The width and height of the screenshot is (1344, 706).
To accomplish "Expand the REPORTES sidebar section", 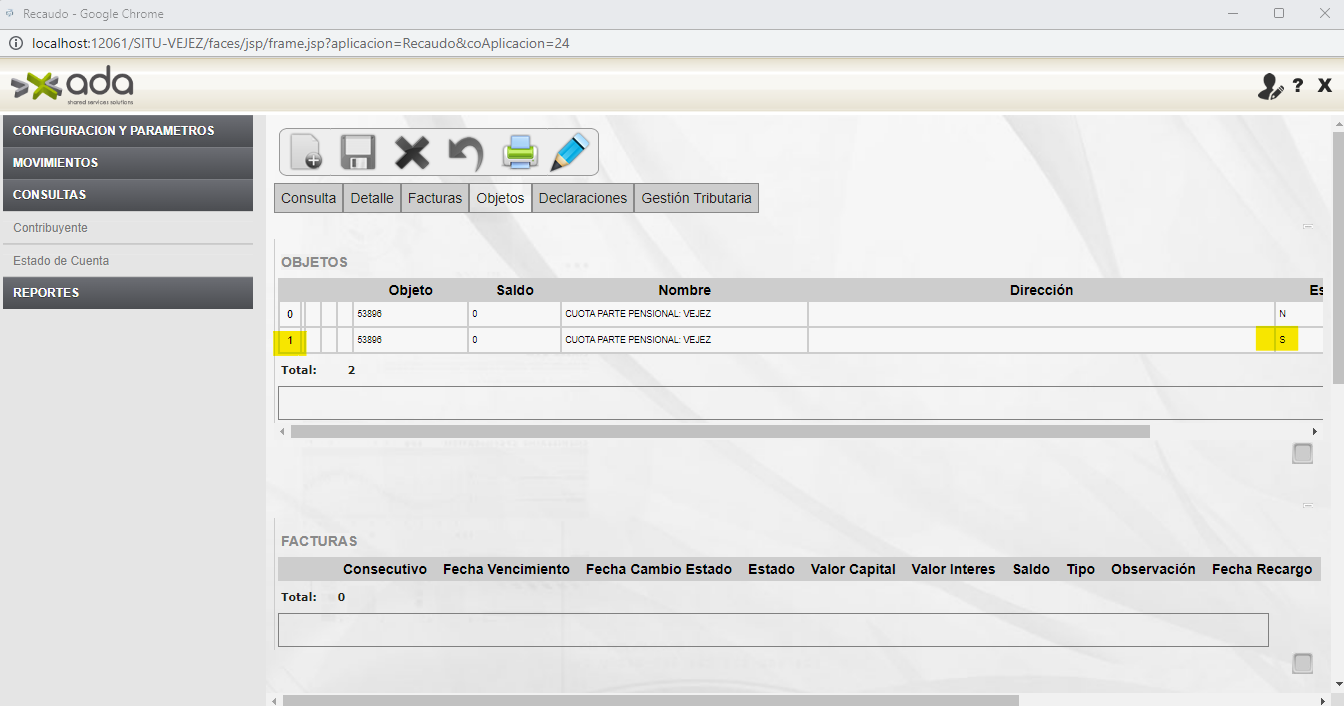I will pyautogui.click(x=128, y=293).
